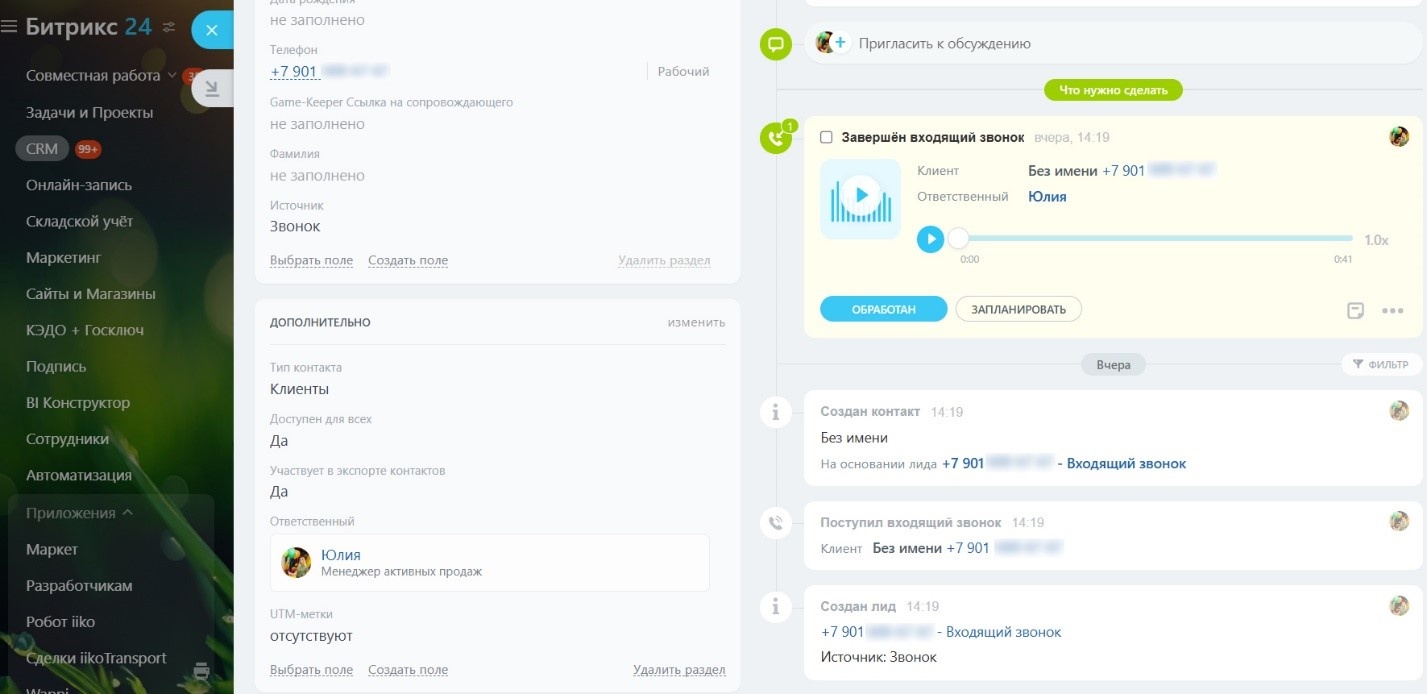Image resolution: width=1427 pixels, height=694 pixels.
Task: Play the call recording in audio player
Action: 930,239
